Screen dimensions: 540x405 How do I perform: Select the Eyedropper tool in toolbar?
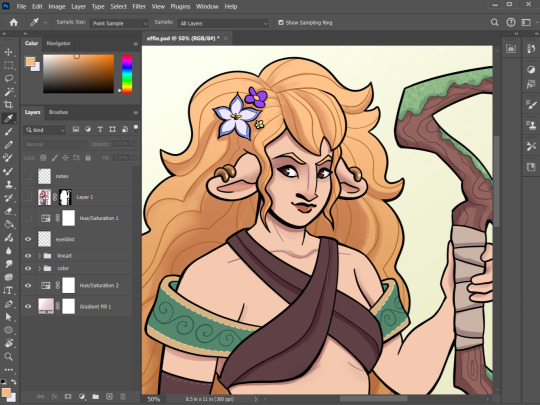9,118
